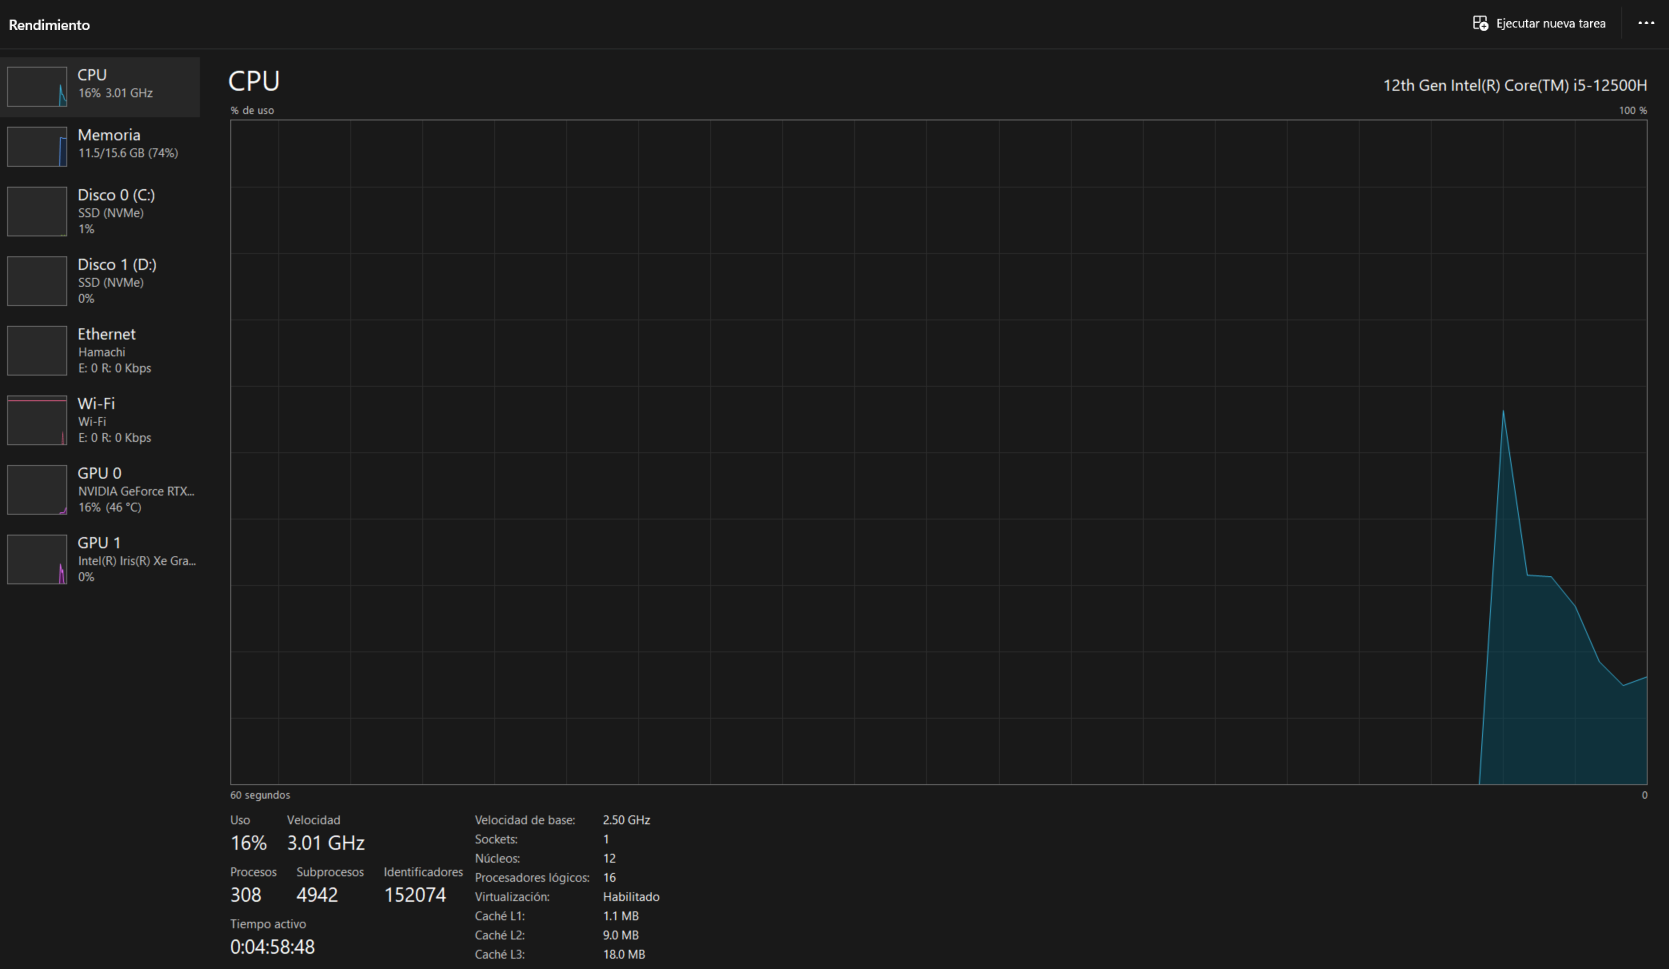Click the 'Núcleos:' label

(x=497, y=859)
